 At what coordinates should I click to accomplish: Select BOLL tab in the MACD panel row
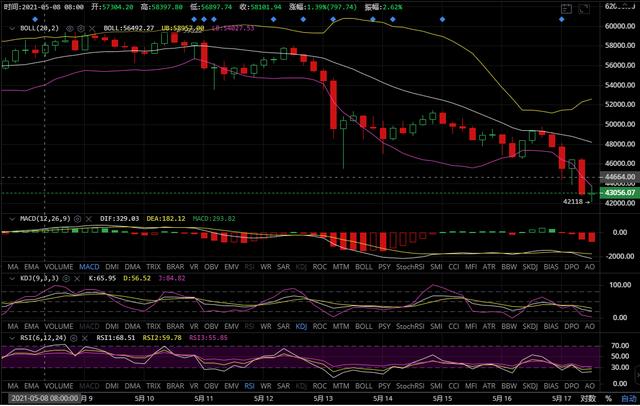click(364, 267)
